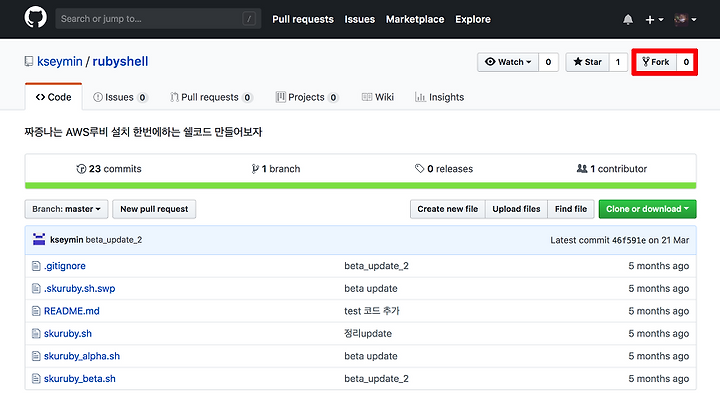This screenshot has width=720, height=397.
Task: Open Explore in top navigation
Action: pos(472,19)
